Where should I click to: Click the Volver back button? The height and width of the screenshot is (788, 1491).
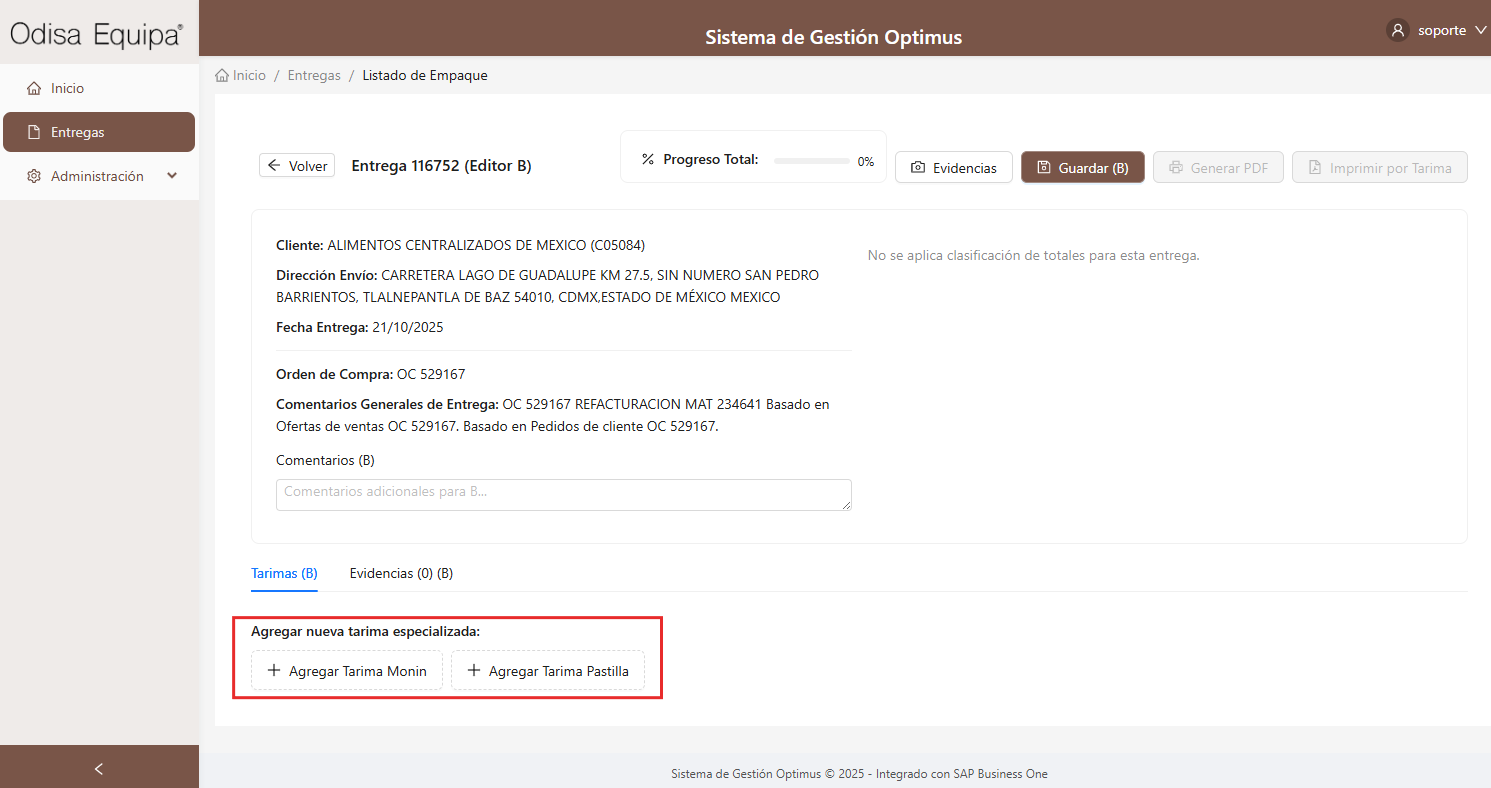pos(297,166)
